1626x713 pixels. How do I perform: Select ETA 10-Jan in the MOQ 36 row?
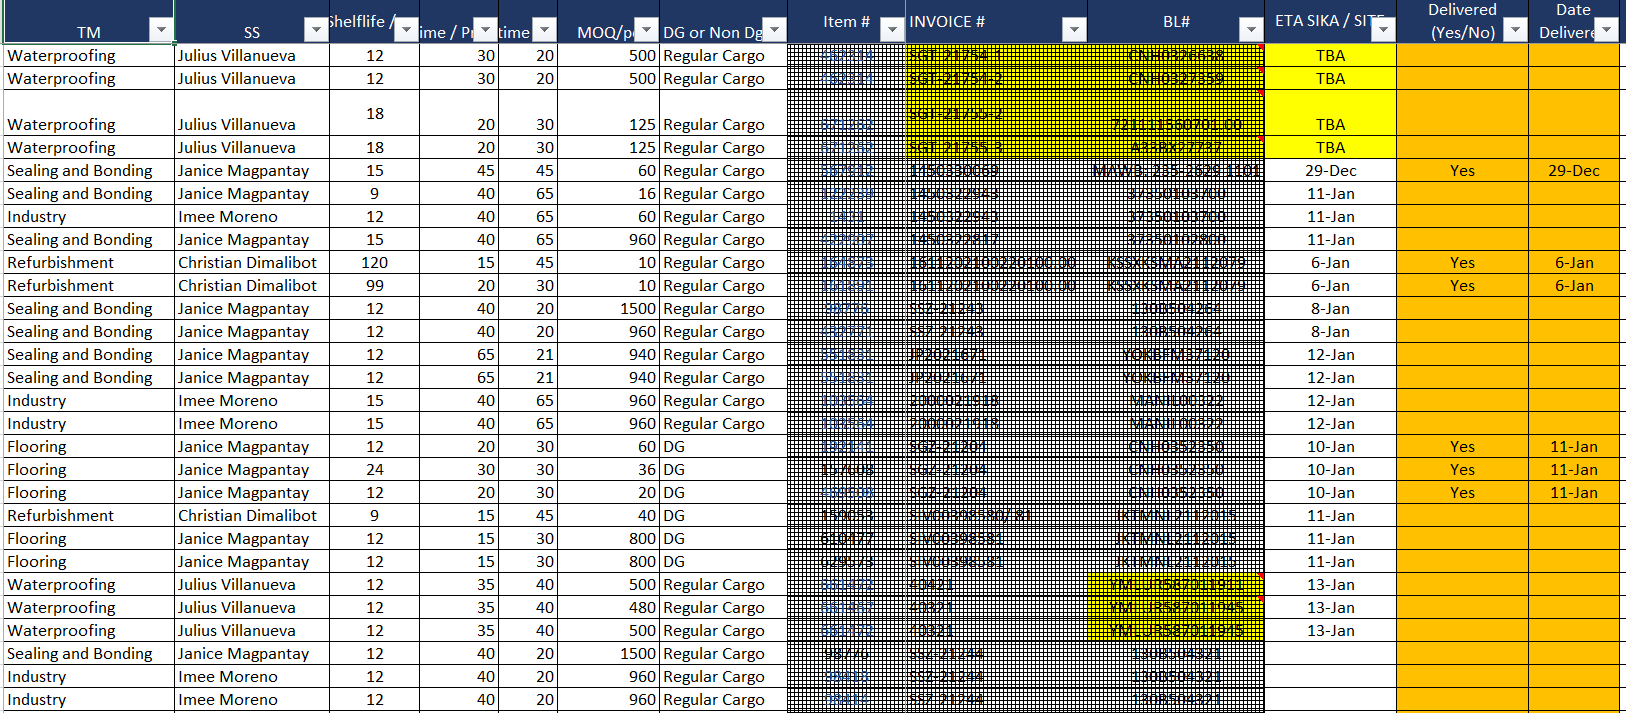1330,470
